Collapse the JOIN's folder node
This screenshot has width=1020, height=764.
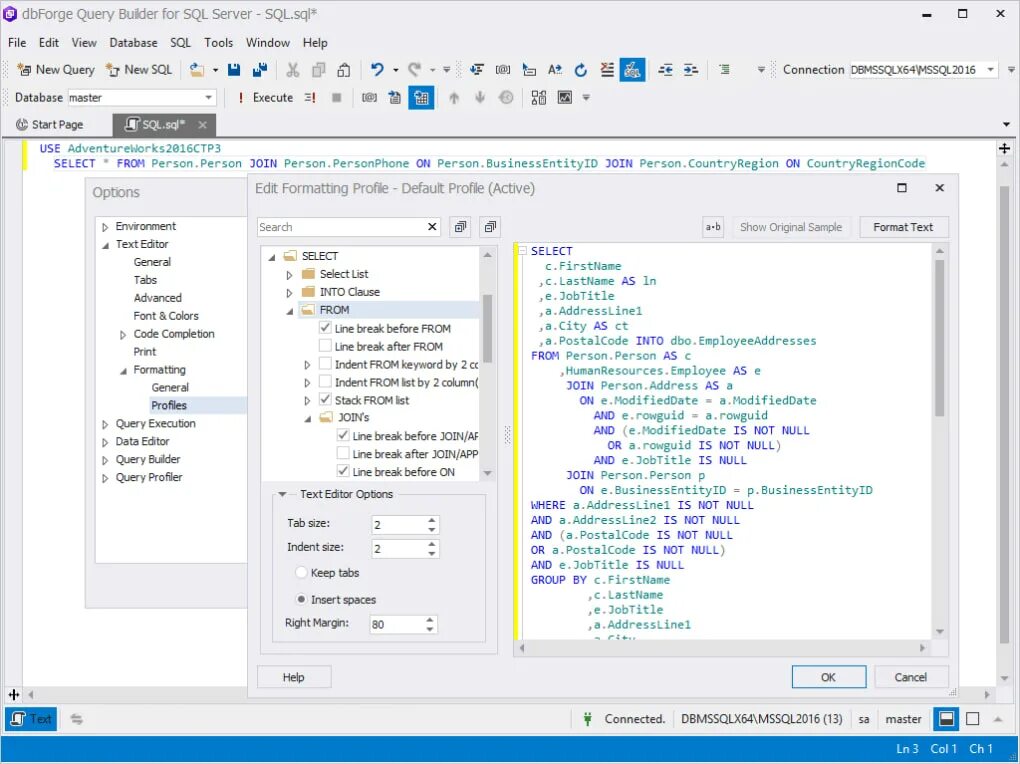click(308, 418)
